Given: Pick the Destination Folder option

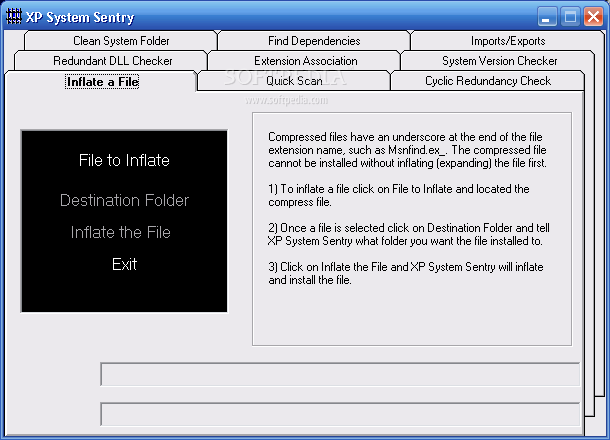Looking at the screenshot, I should point(124,200).
